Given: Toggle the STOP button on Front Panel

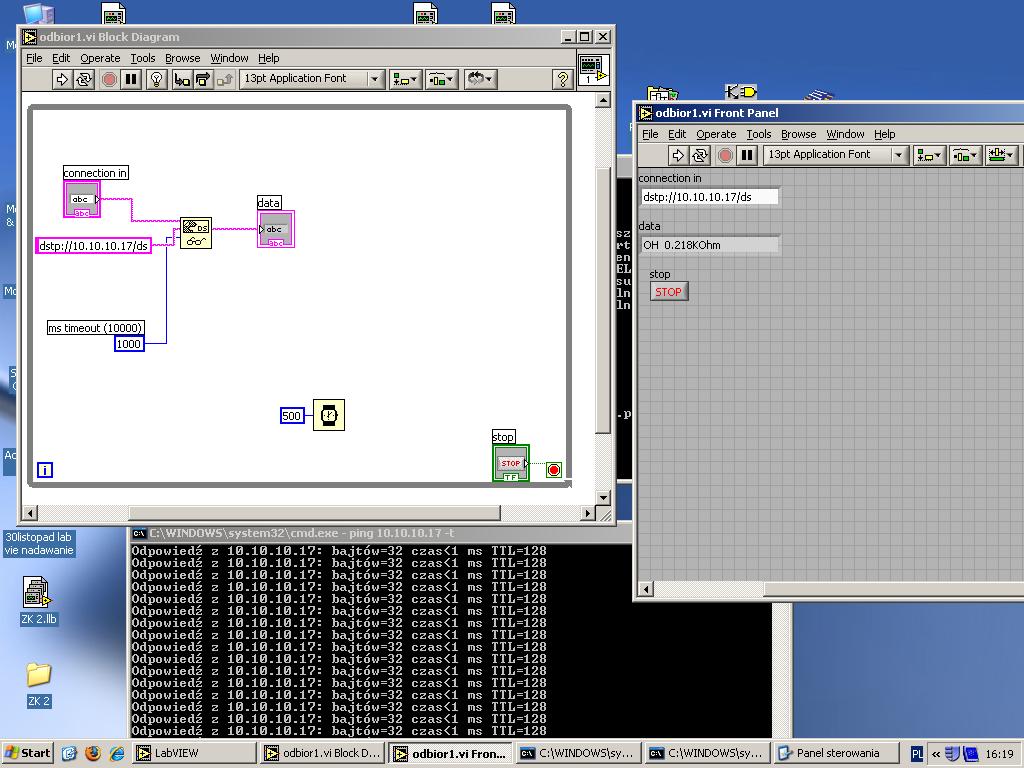Looking at the screenshot, I should [668, 292].
